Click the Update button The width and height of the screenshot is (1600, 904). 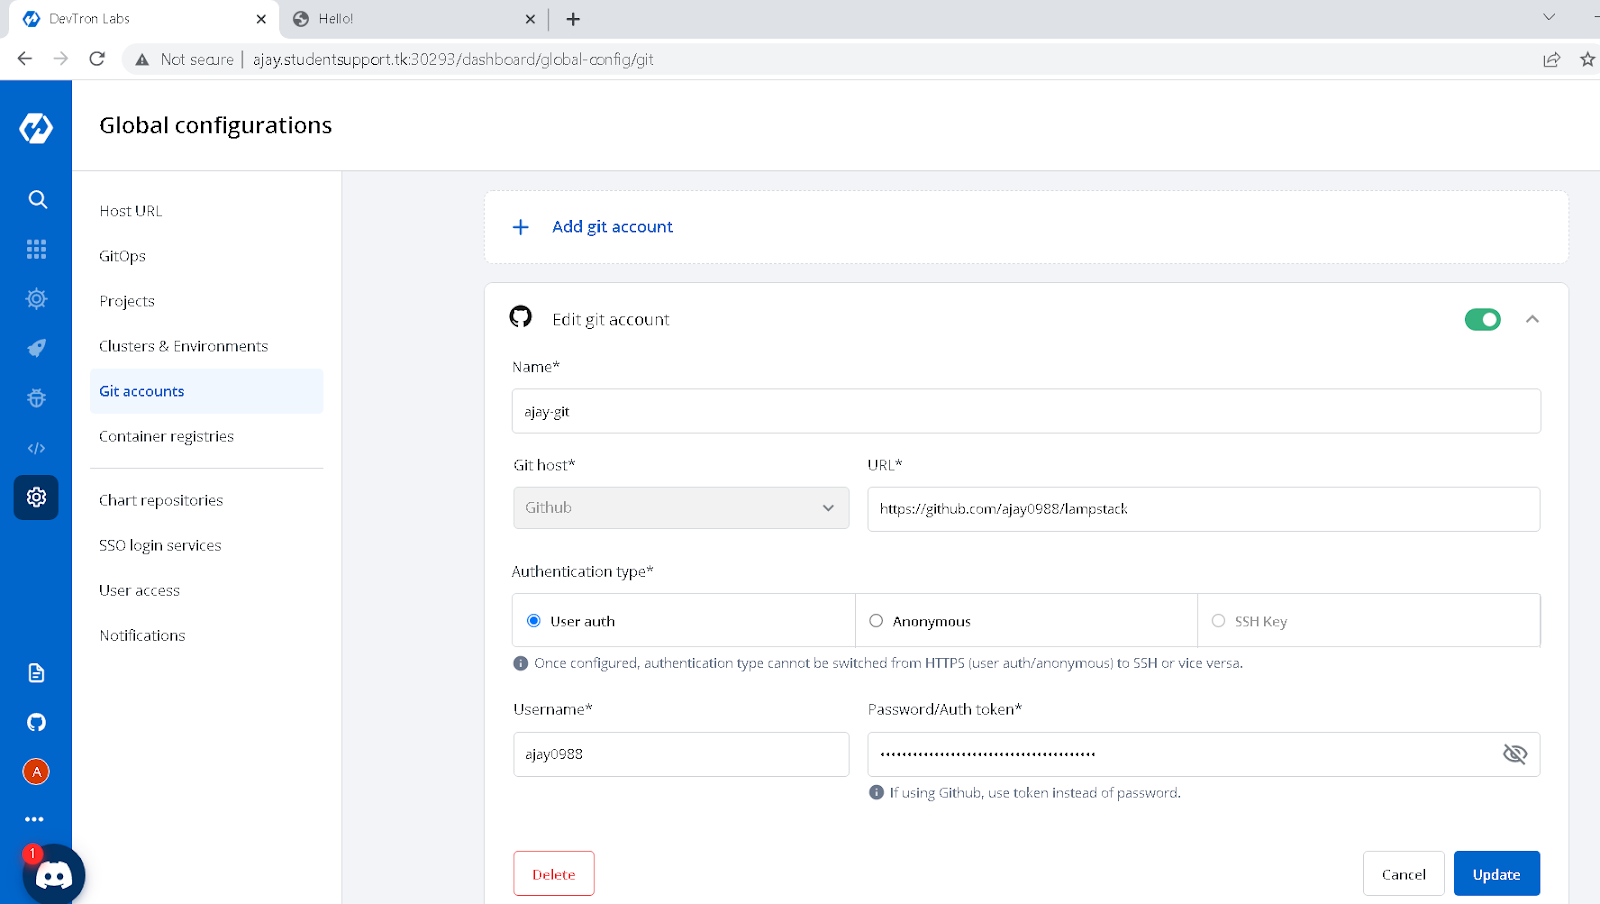1496,874
